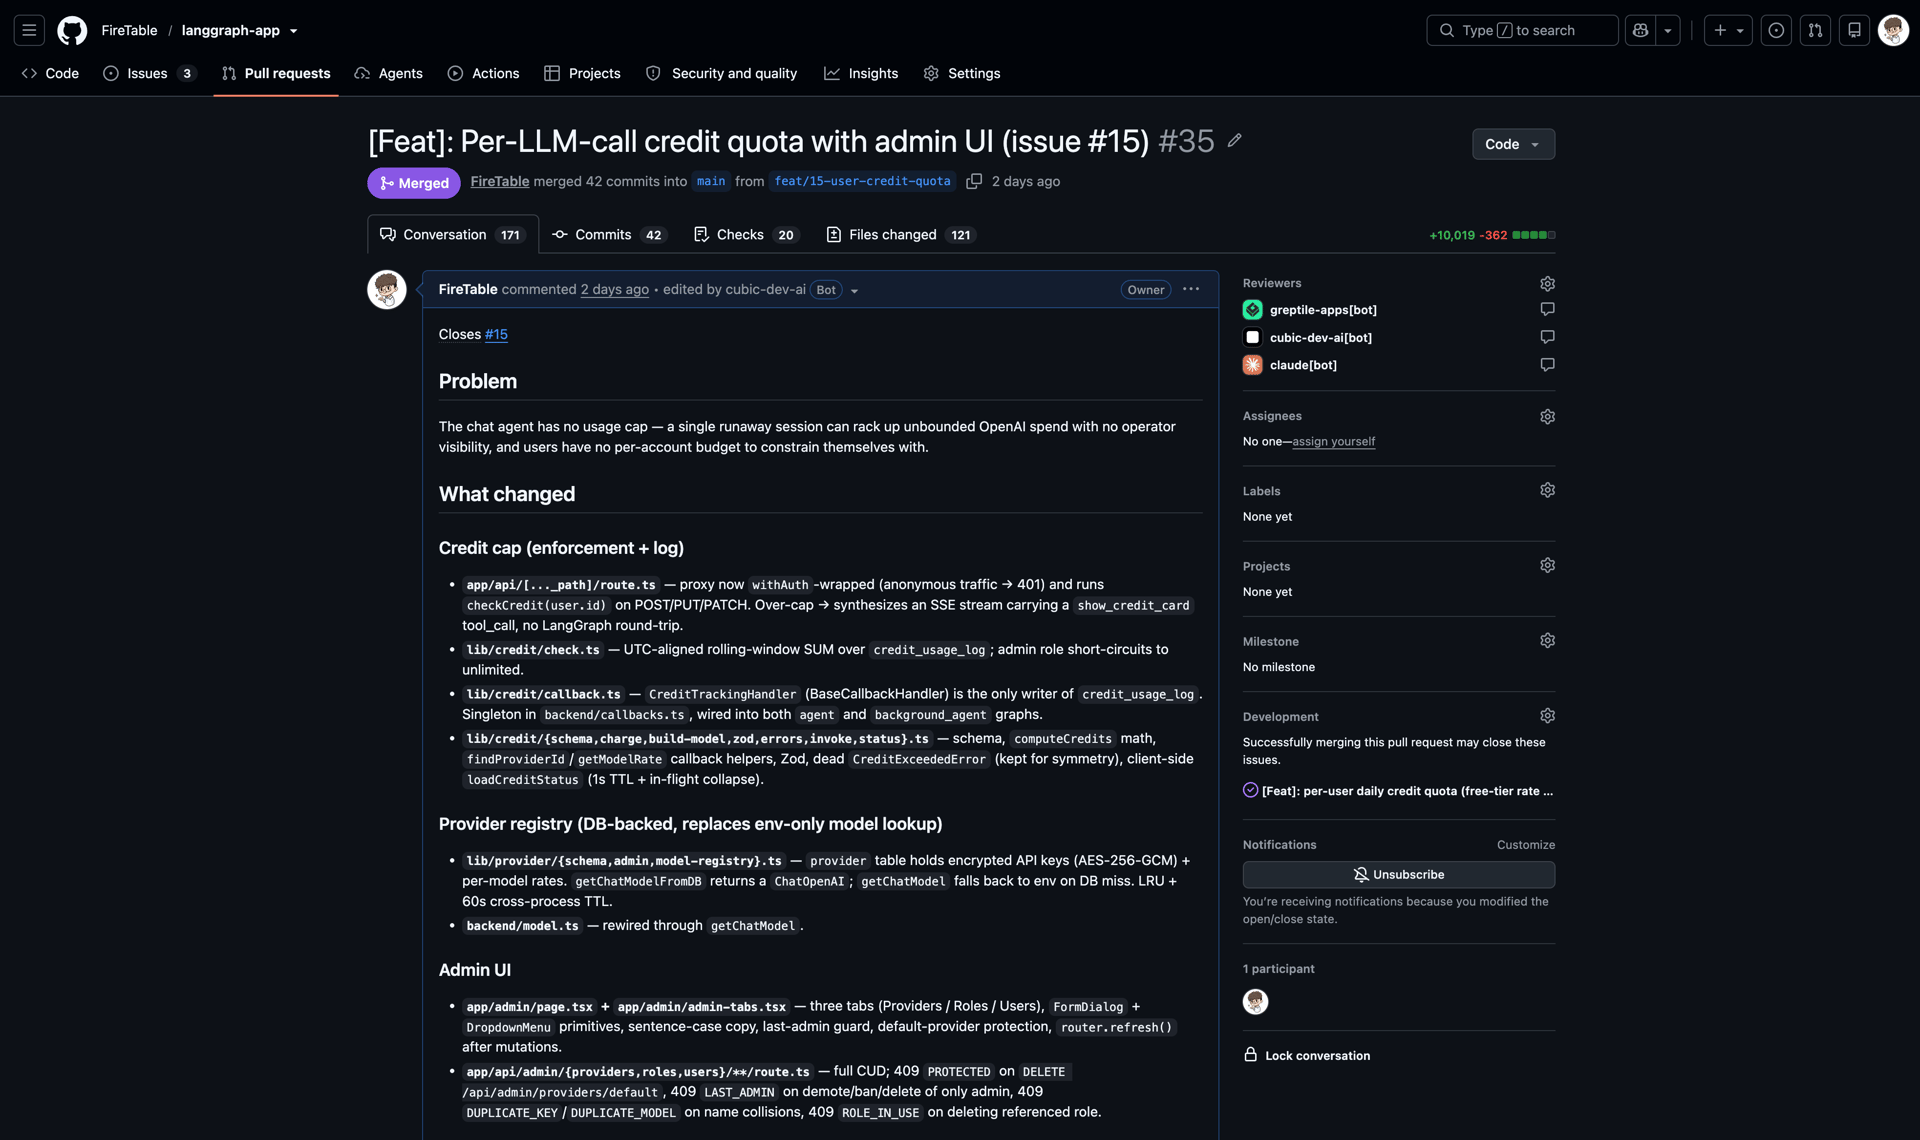
Task: Edit pull request title with pencil icon
Action: [1235, 141]
